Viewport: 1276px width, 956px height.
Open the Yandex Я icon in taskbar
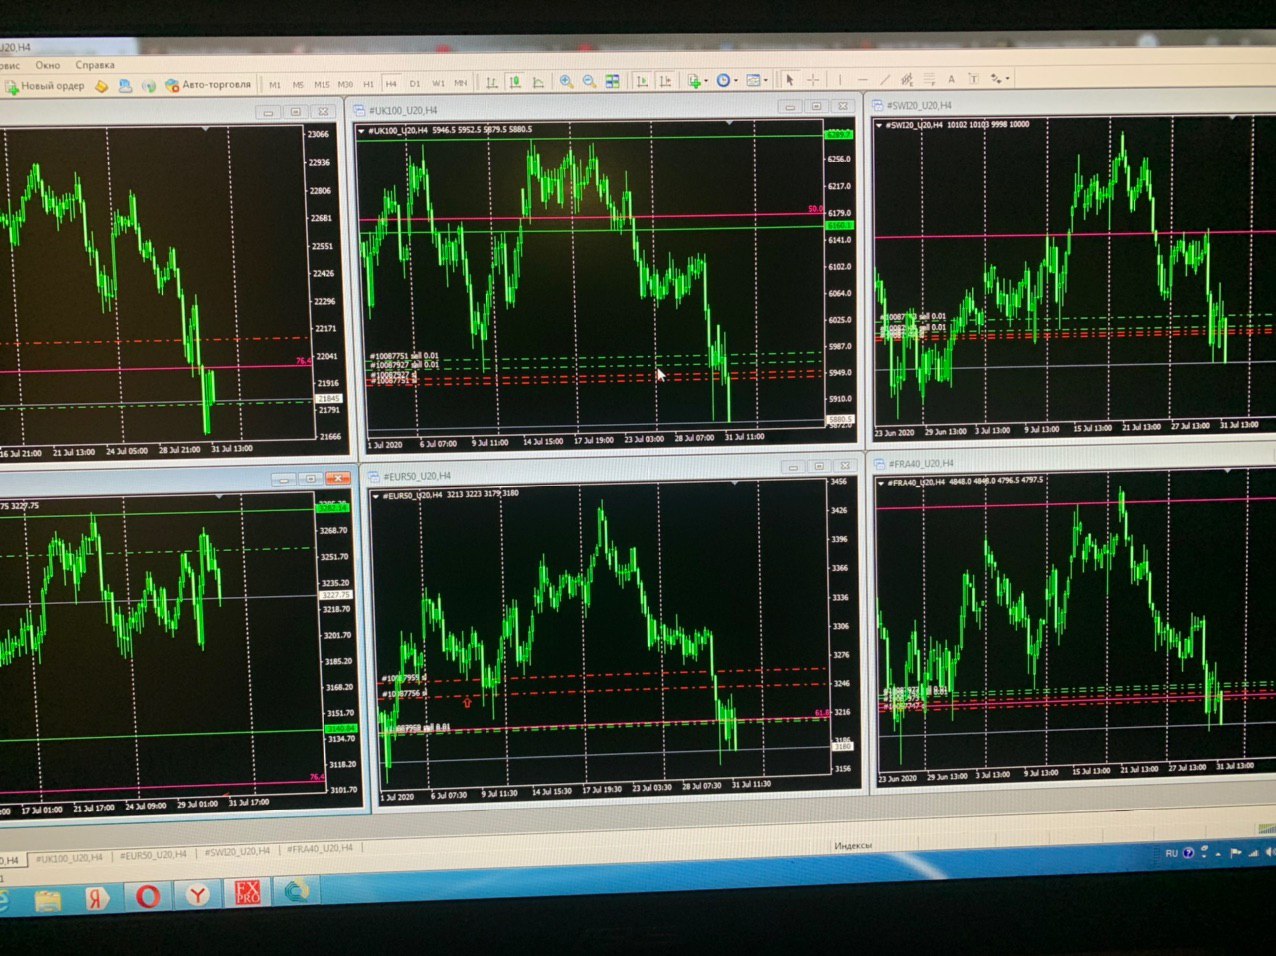[96, 898]
